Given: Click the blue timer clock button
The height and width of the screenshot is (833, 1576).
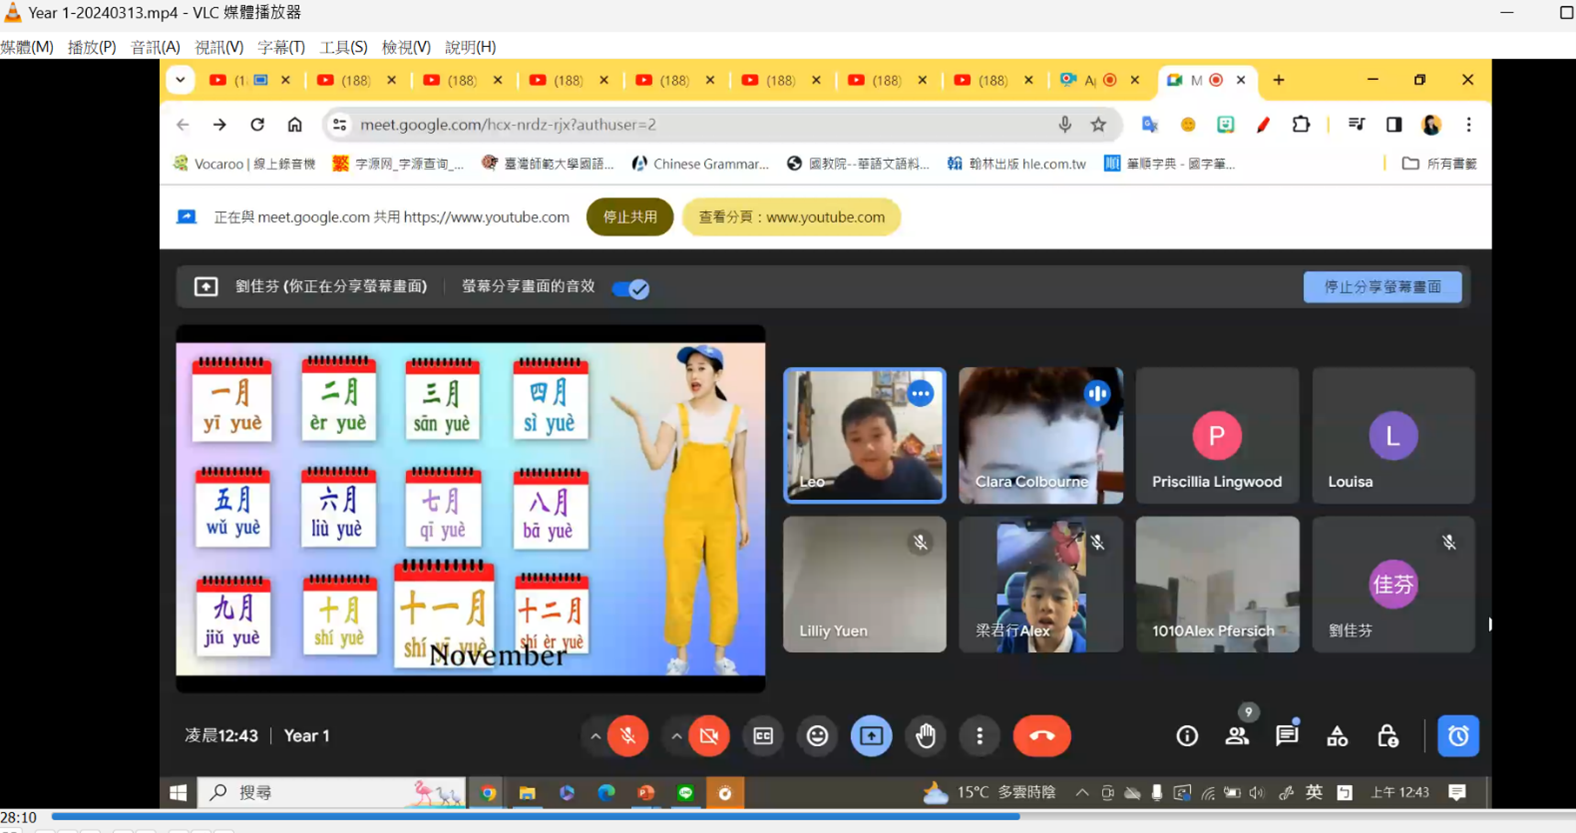Looking at the screenshot, I should 1458,736.
